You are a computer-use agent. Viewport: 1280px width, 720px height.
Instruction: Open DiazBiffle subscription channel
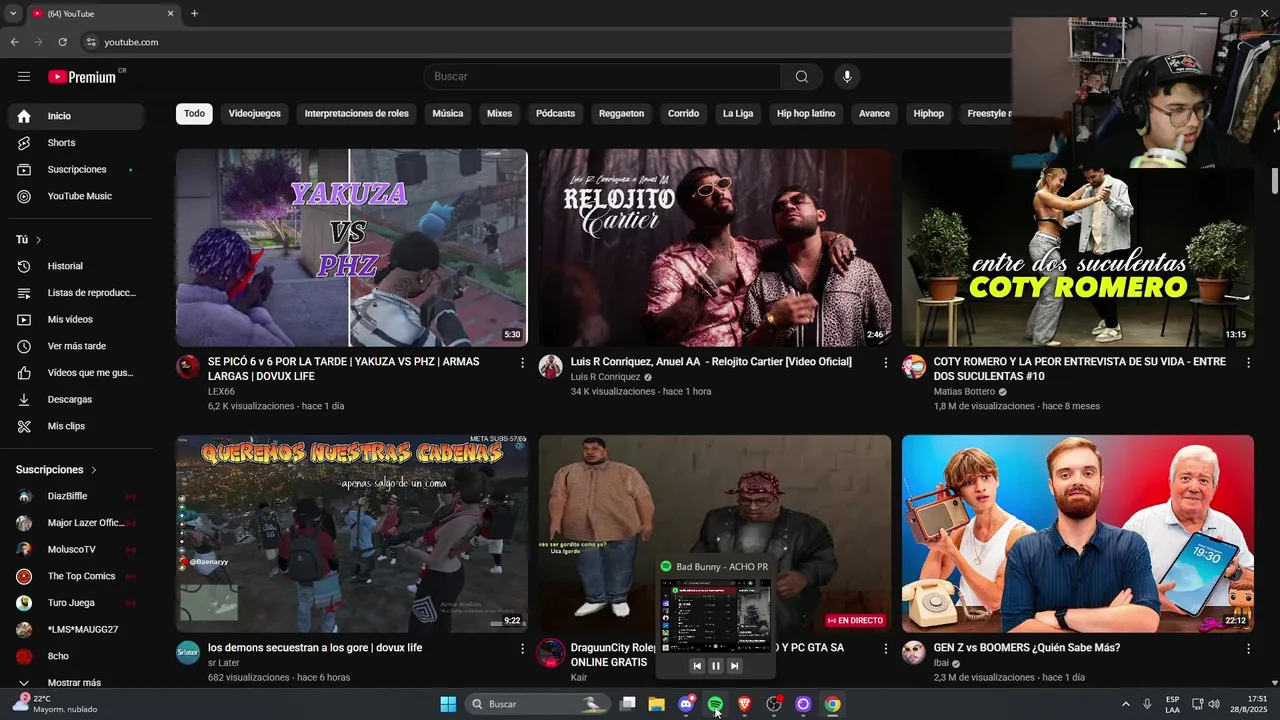[75, 496]
